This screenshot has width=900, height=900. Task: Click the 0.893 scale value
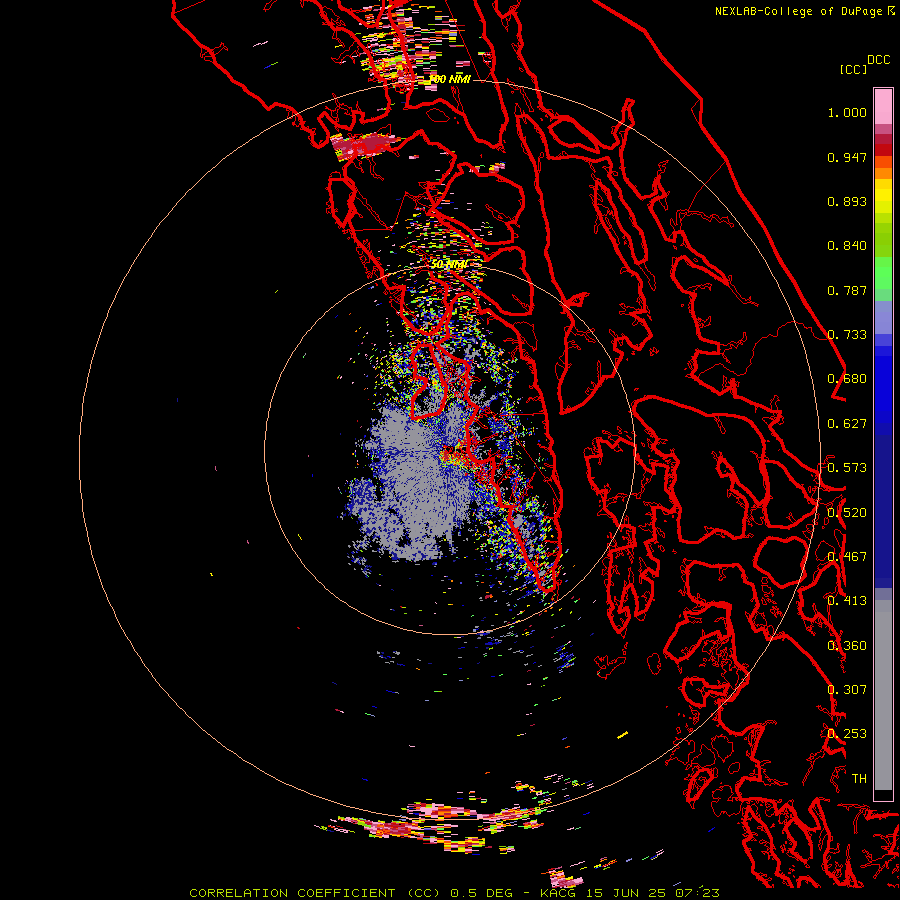click(847, 201)
